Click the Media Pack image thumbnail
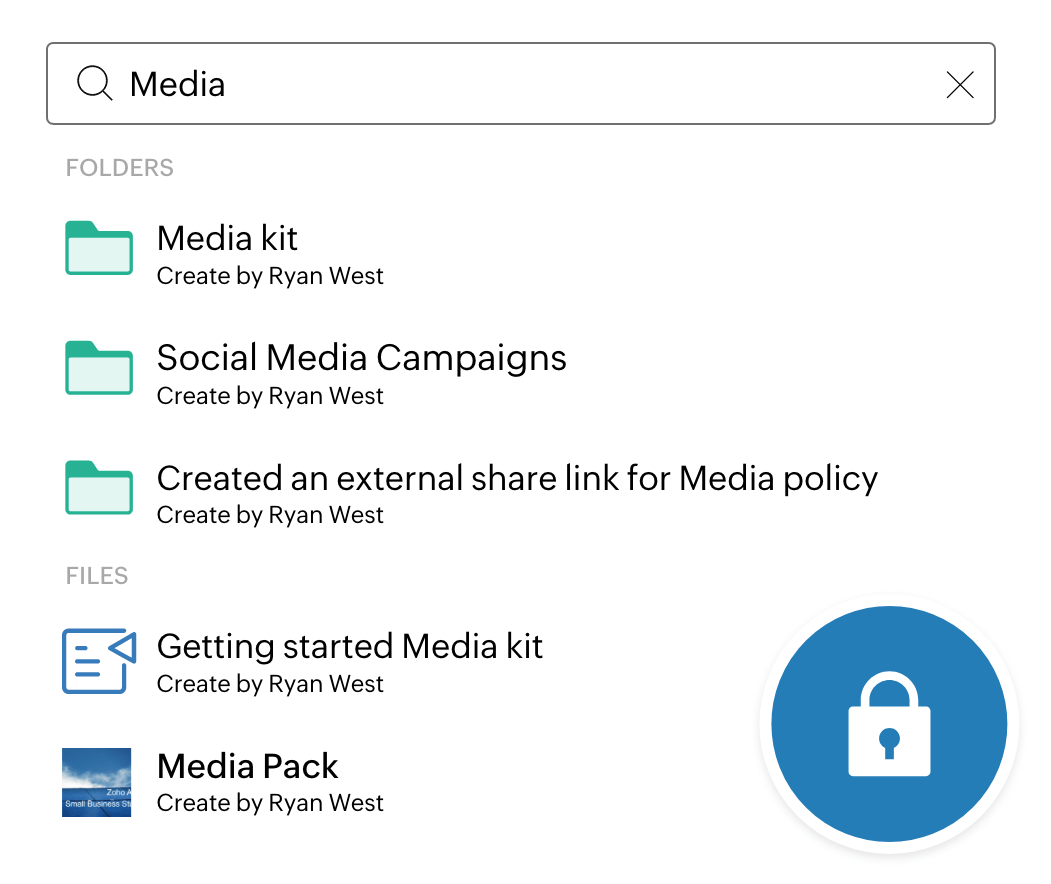The width and height of the screenshot is (1051, 884). click(97, 782)
